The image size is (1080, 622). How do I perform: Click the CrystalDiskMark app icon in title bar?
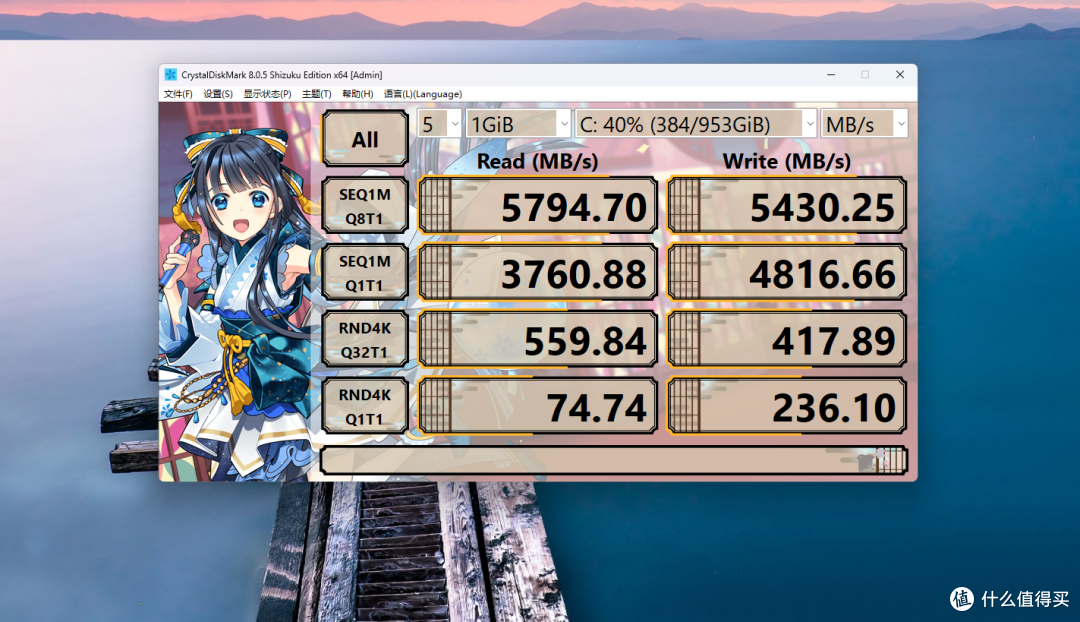coord(171,74)
